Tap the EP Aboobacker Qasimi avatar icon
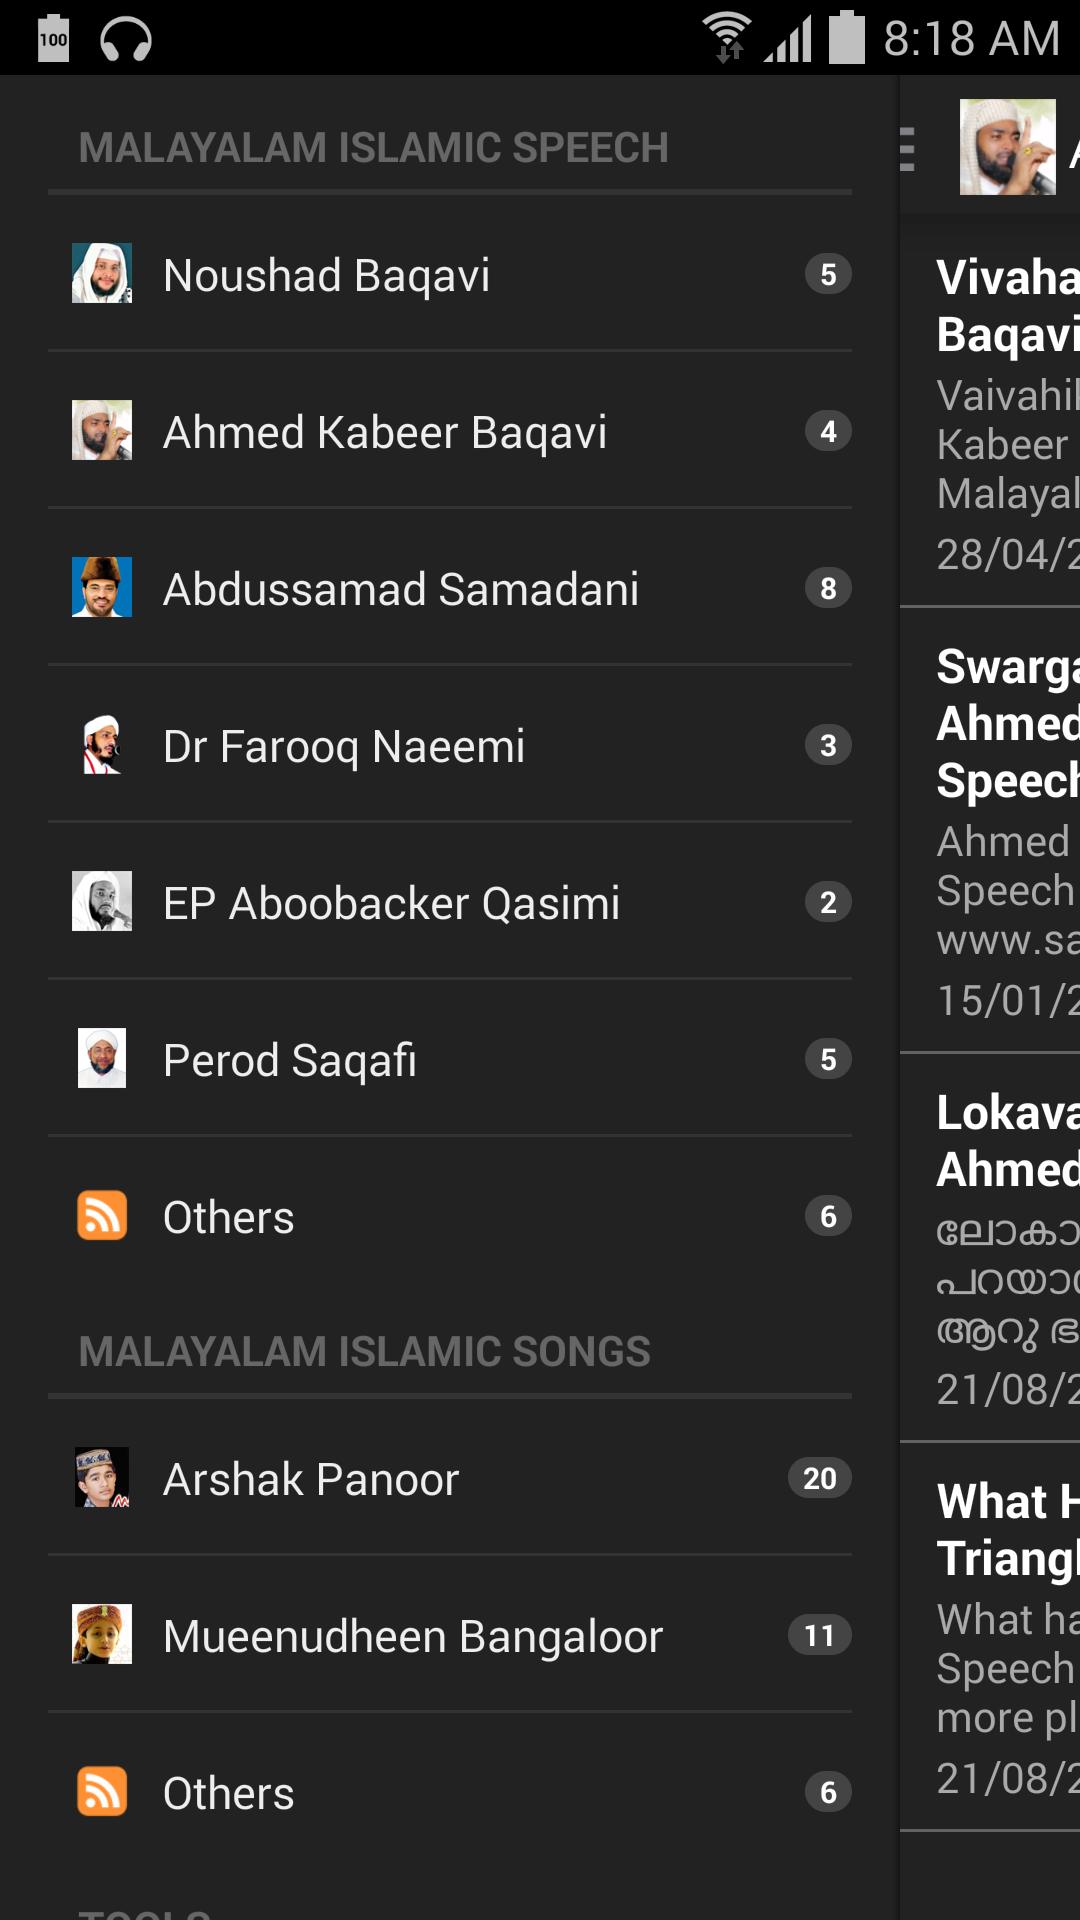This screenshot has height=1920, width=1080. tap(102, 902)
